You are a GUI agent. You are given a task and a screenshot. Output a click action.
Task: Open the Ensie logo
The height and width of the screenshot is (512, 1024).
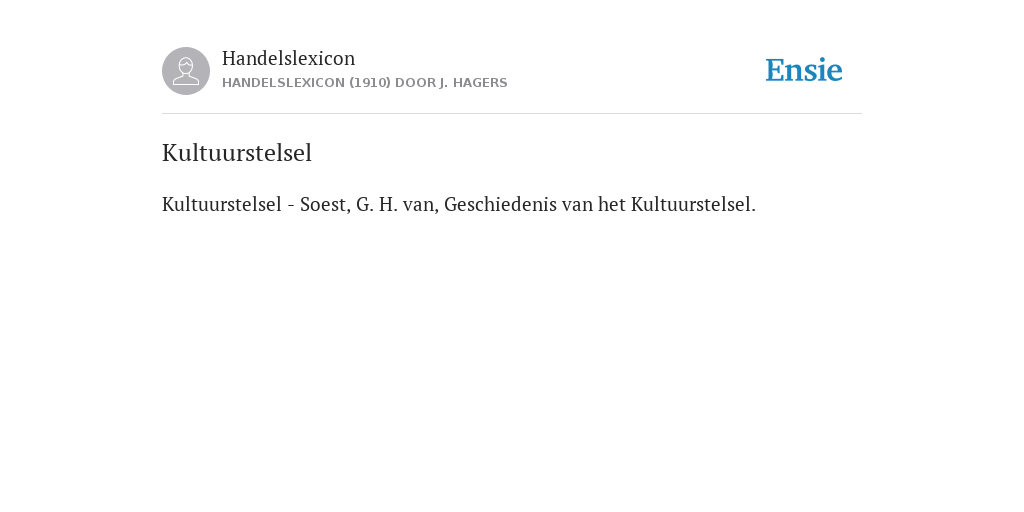click(804, 70)
